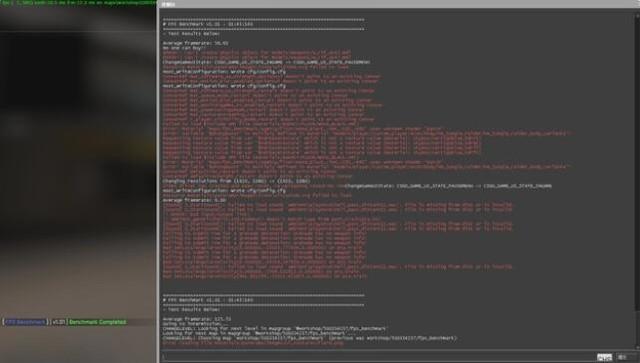Click the 'v1.01' version text in chat
The height and width of the screenshot is (363, 640).
59,322
